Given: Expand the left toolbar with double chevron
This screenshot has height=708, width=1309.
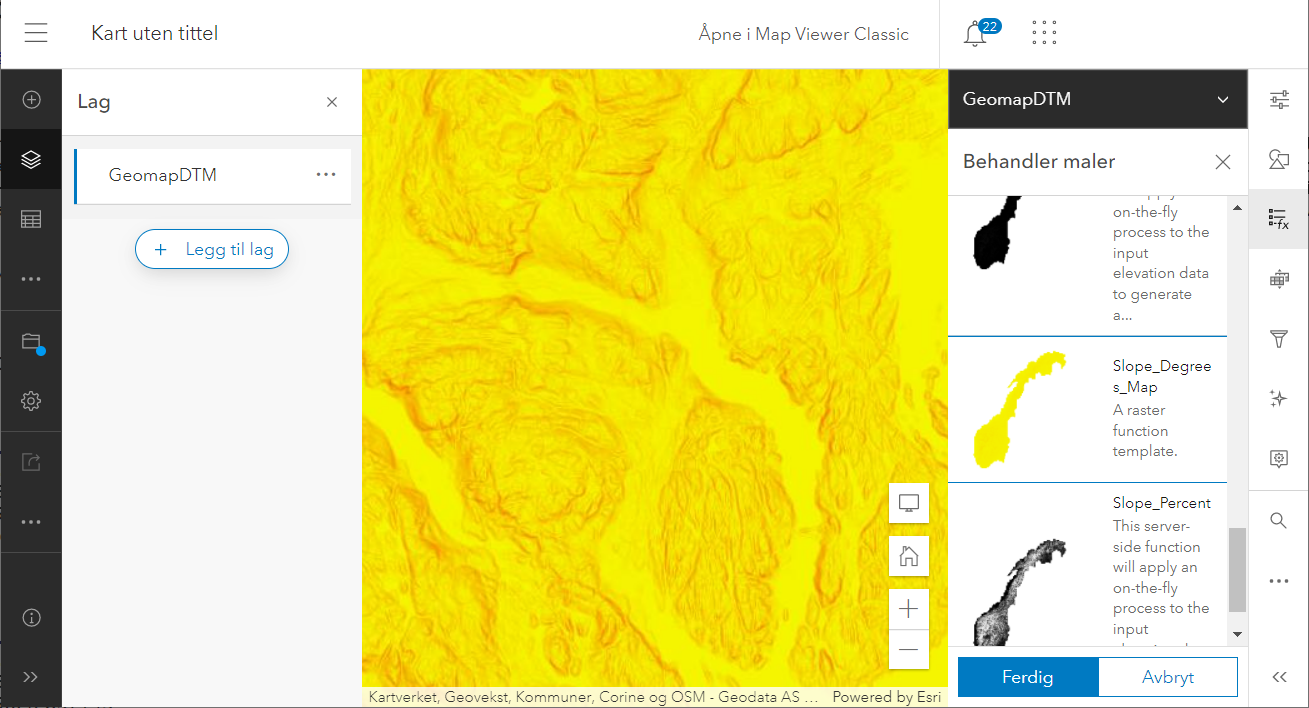Looking at the screenshot, I should click(x=31, y=677).
